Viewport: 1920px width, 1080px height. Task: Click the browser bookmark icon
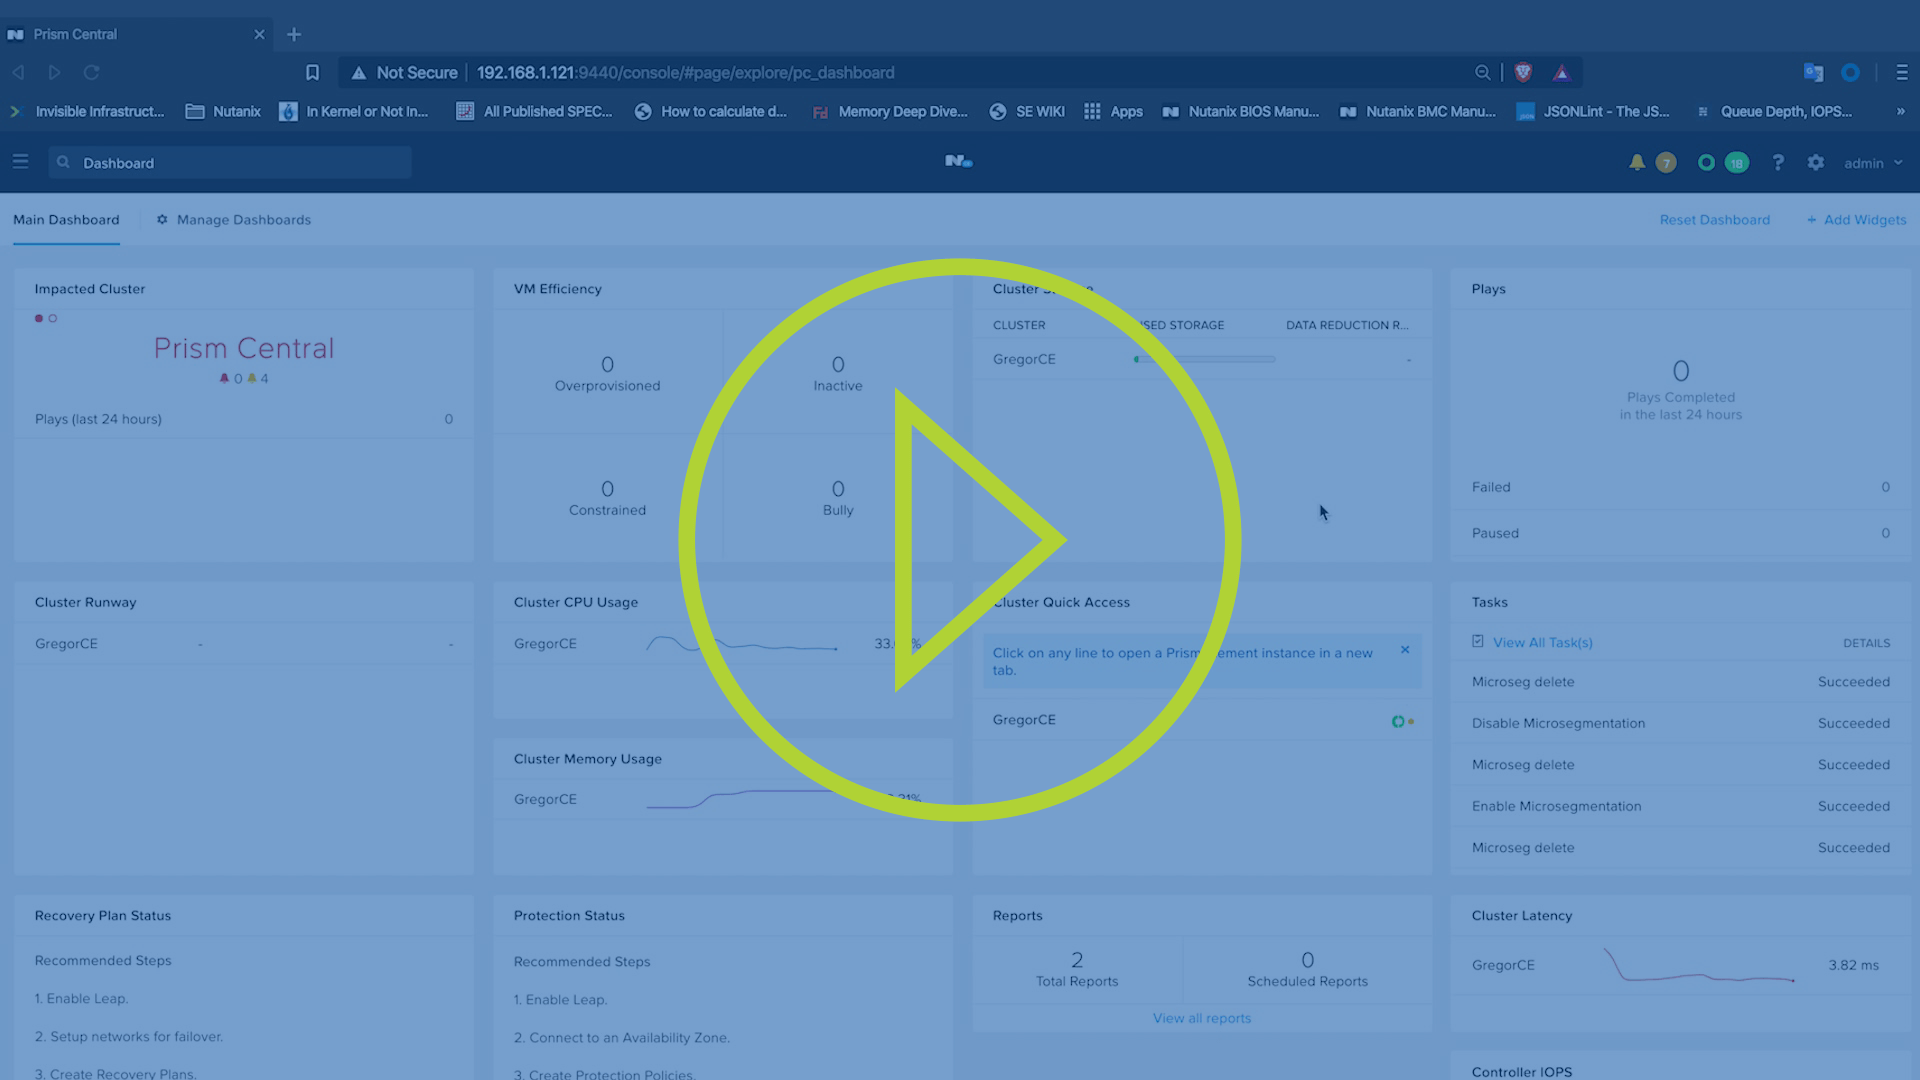click(x=312, y=72)
